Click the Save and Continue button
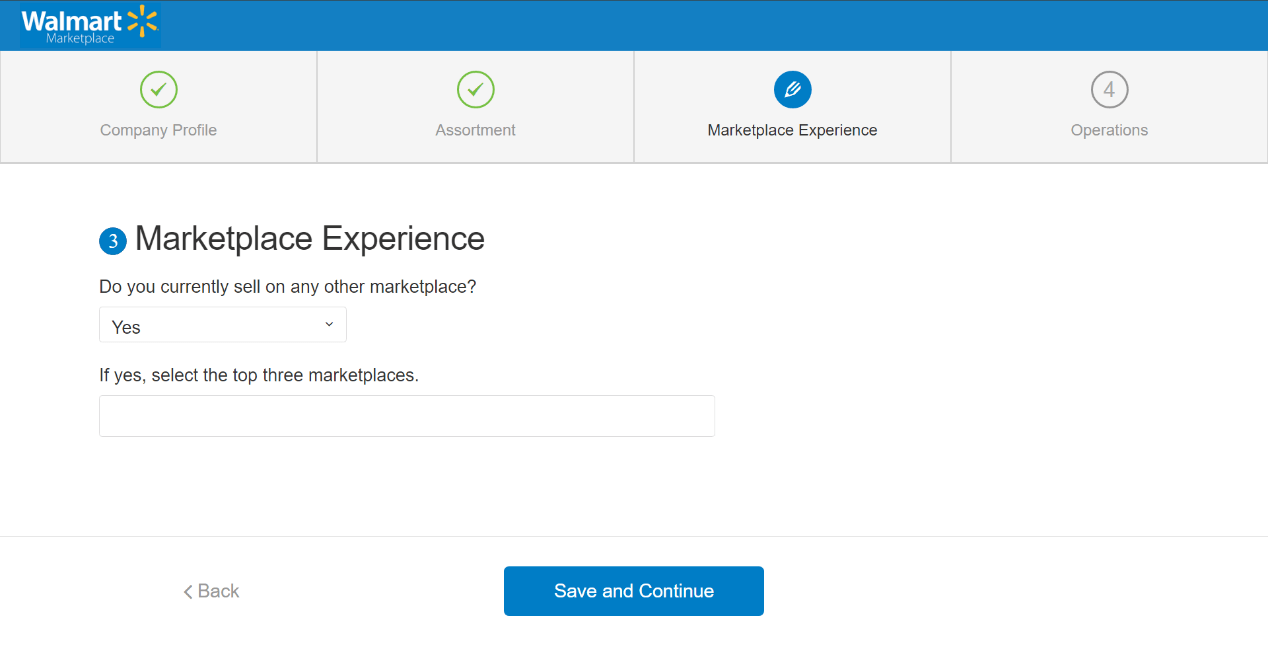 point(634,591)
